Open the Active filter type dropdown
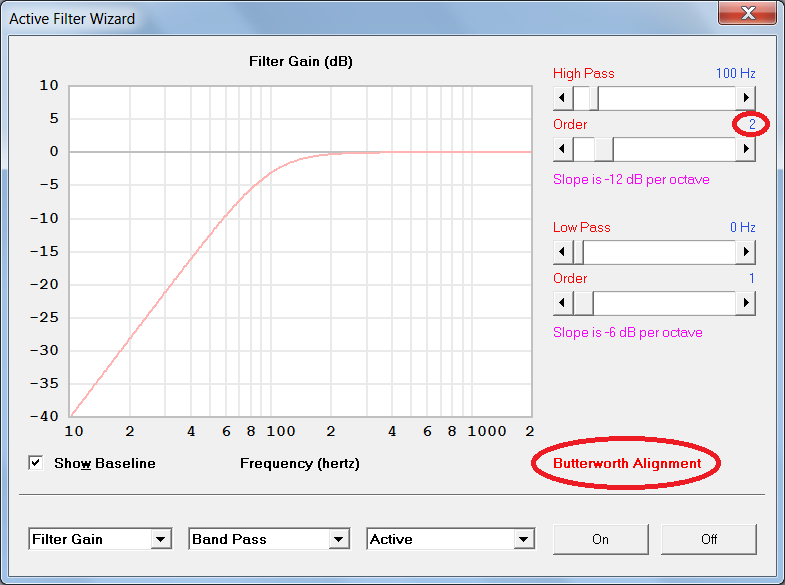The width and height of the screenshot is (785, 585). (451, 539)
